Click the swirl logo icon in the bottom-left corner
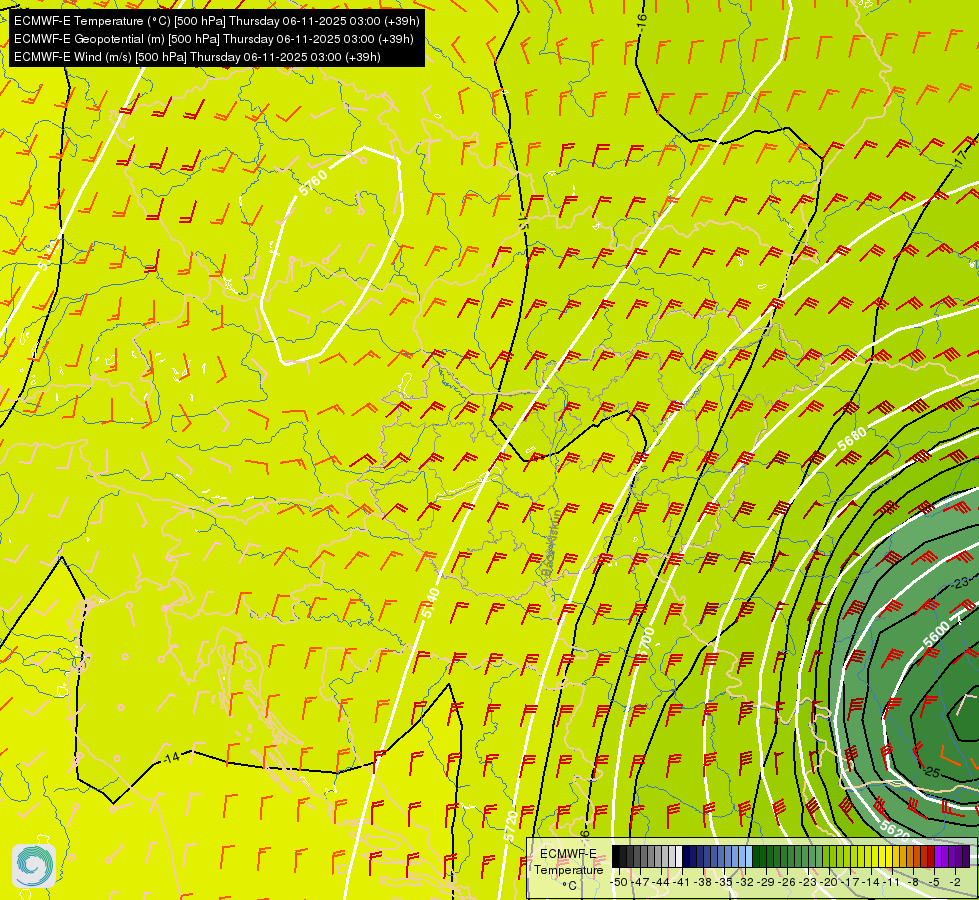 tap(34, 866)
